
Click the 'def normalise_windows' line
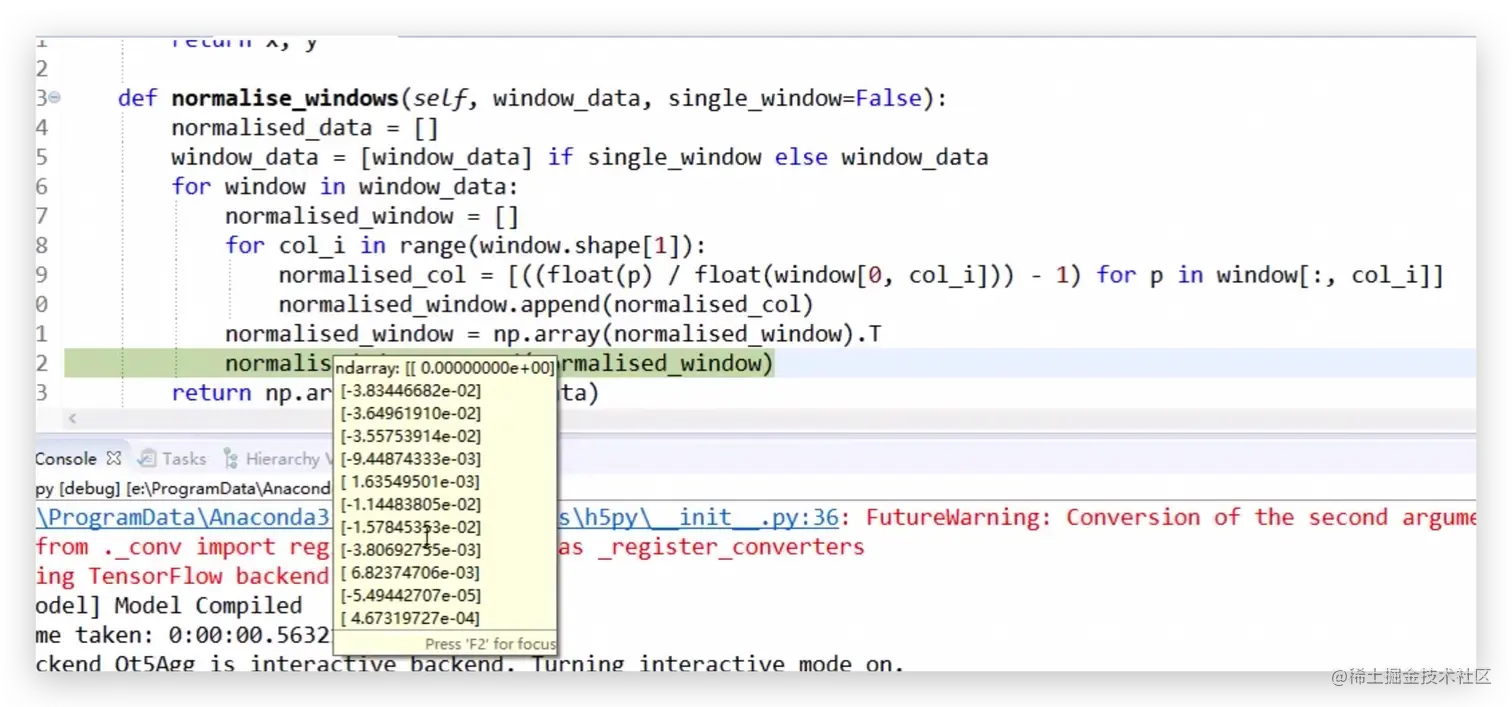pyautogui.click(x=532, y=98)
